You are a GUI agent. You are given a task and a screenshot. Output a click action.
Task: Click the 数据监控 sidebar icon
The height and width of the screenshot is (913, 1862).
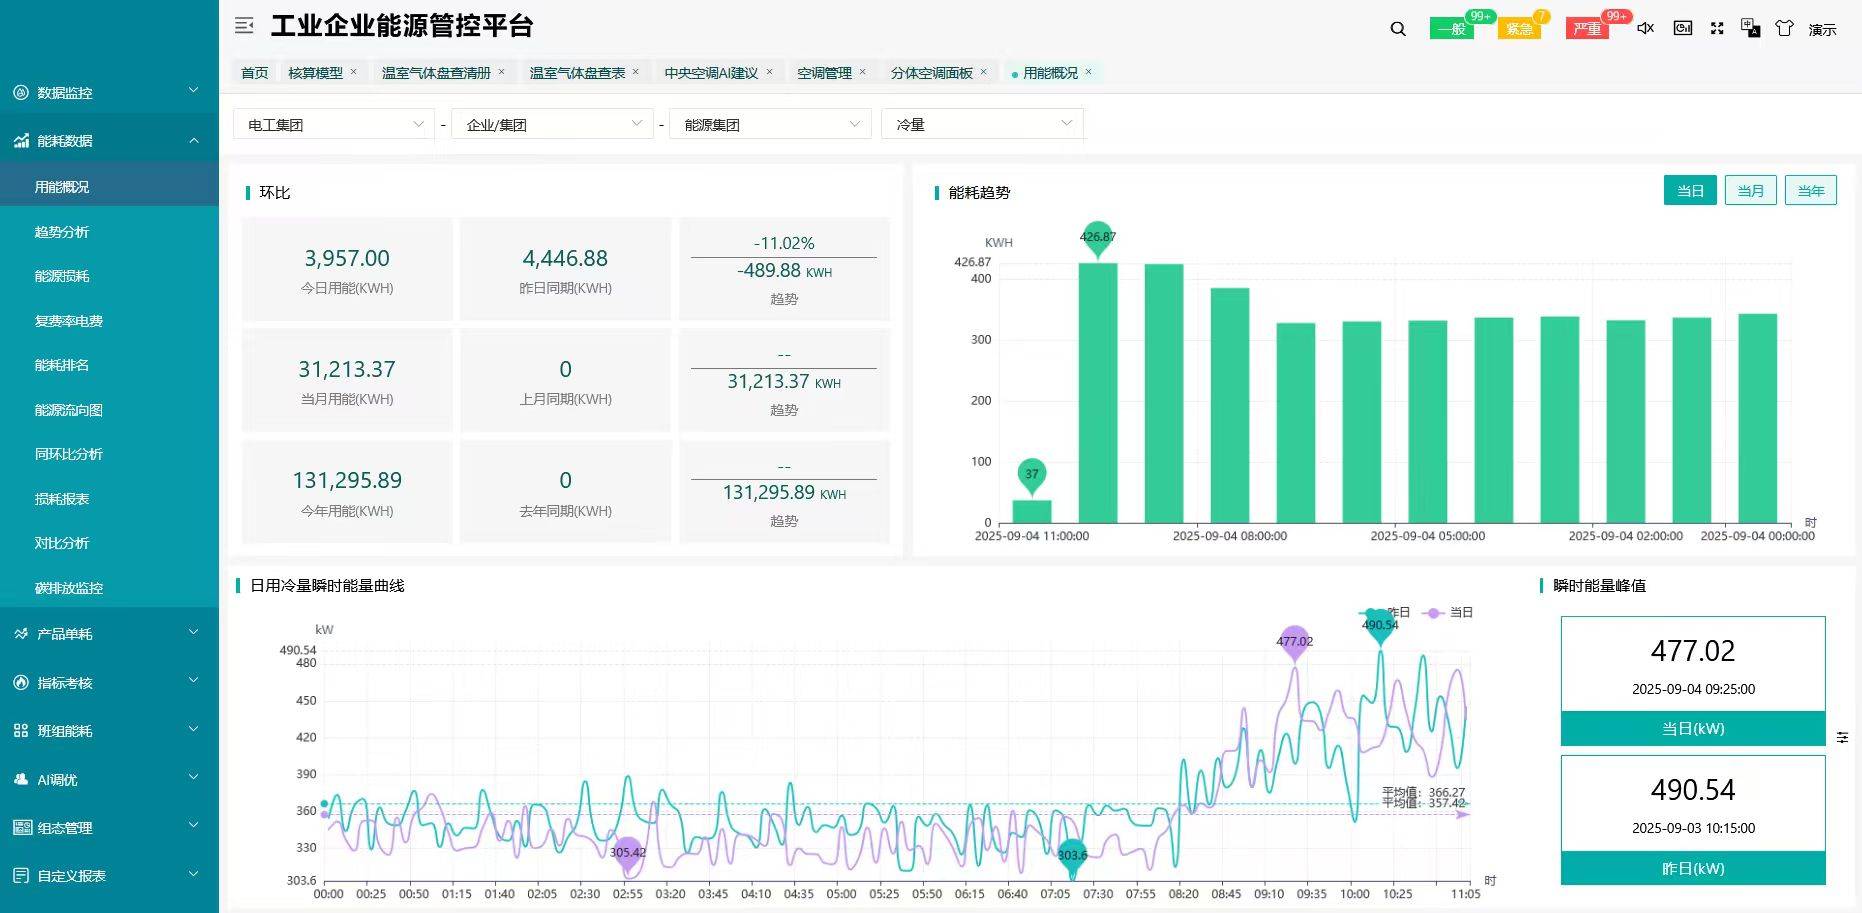(18, 92)
